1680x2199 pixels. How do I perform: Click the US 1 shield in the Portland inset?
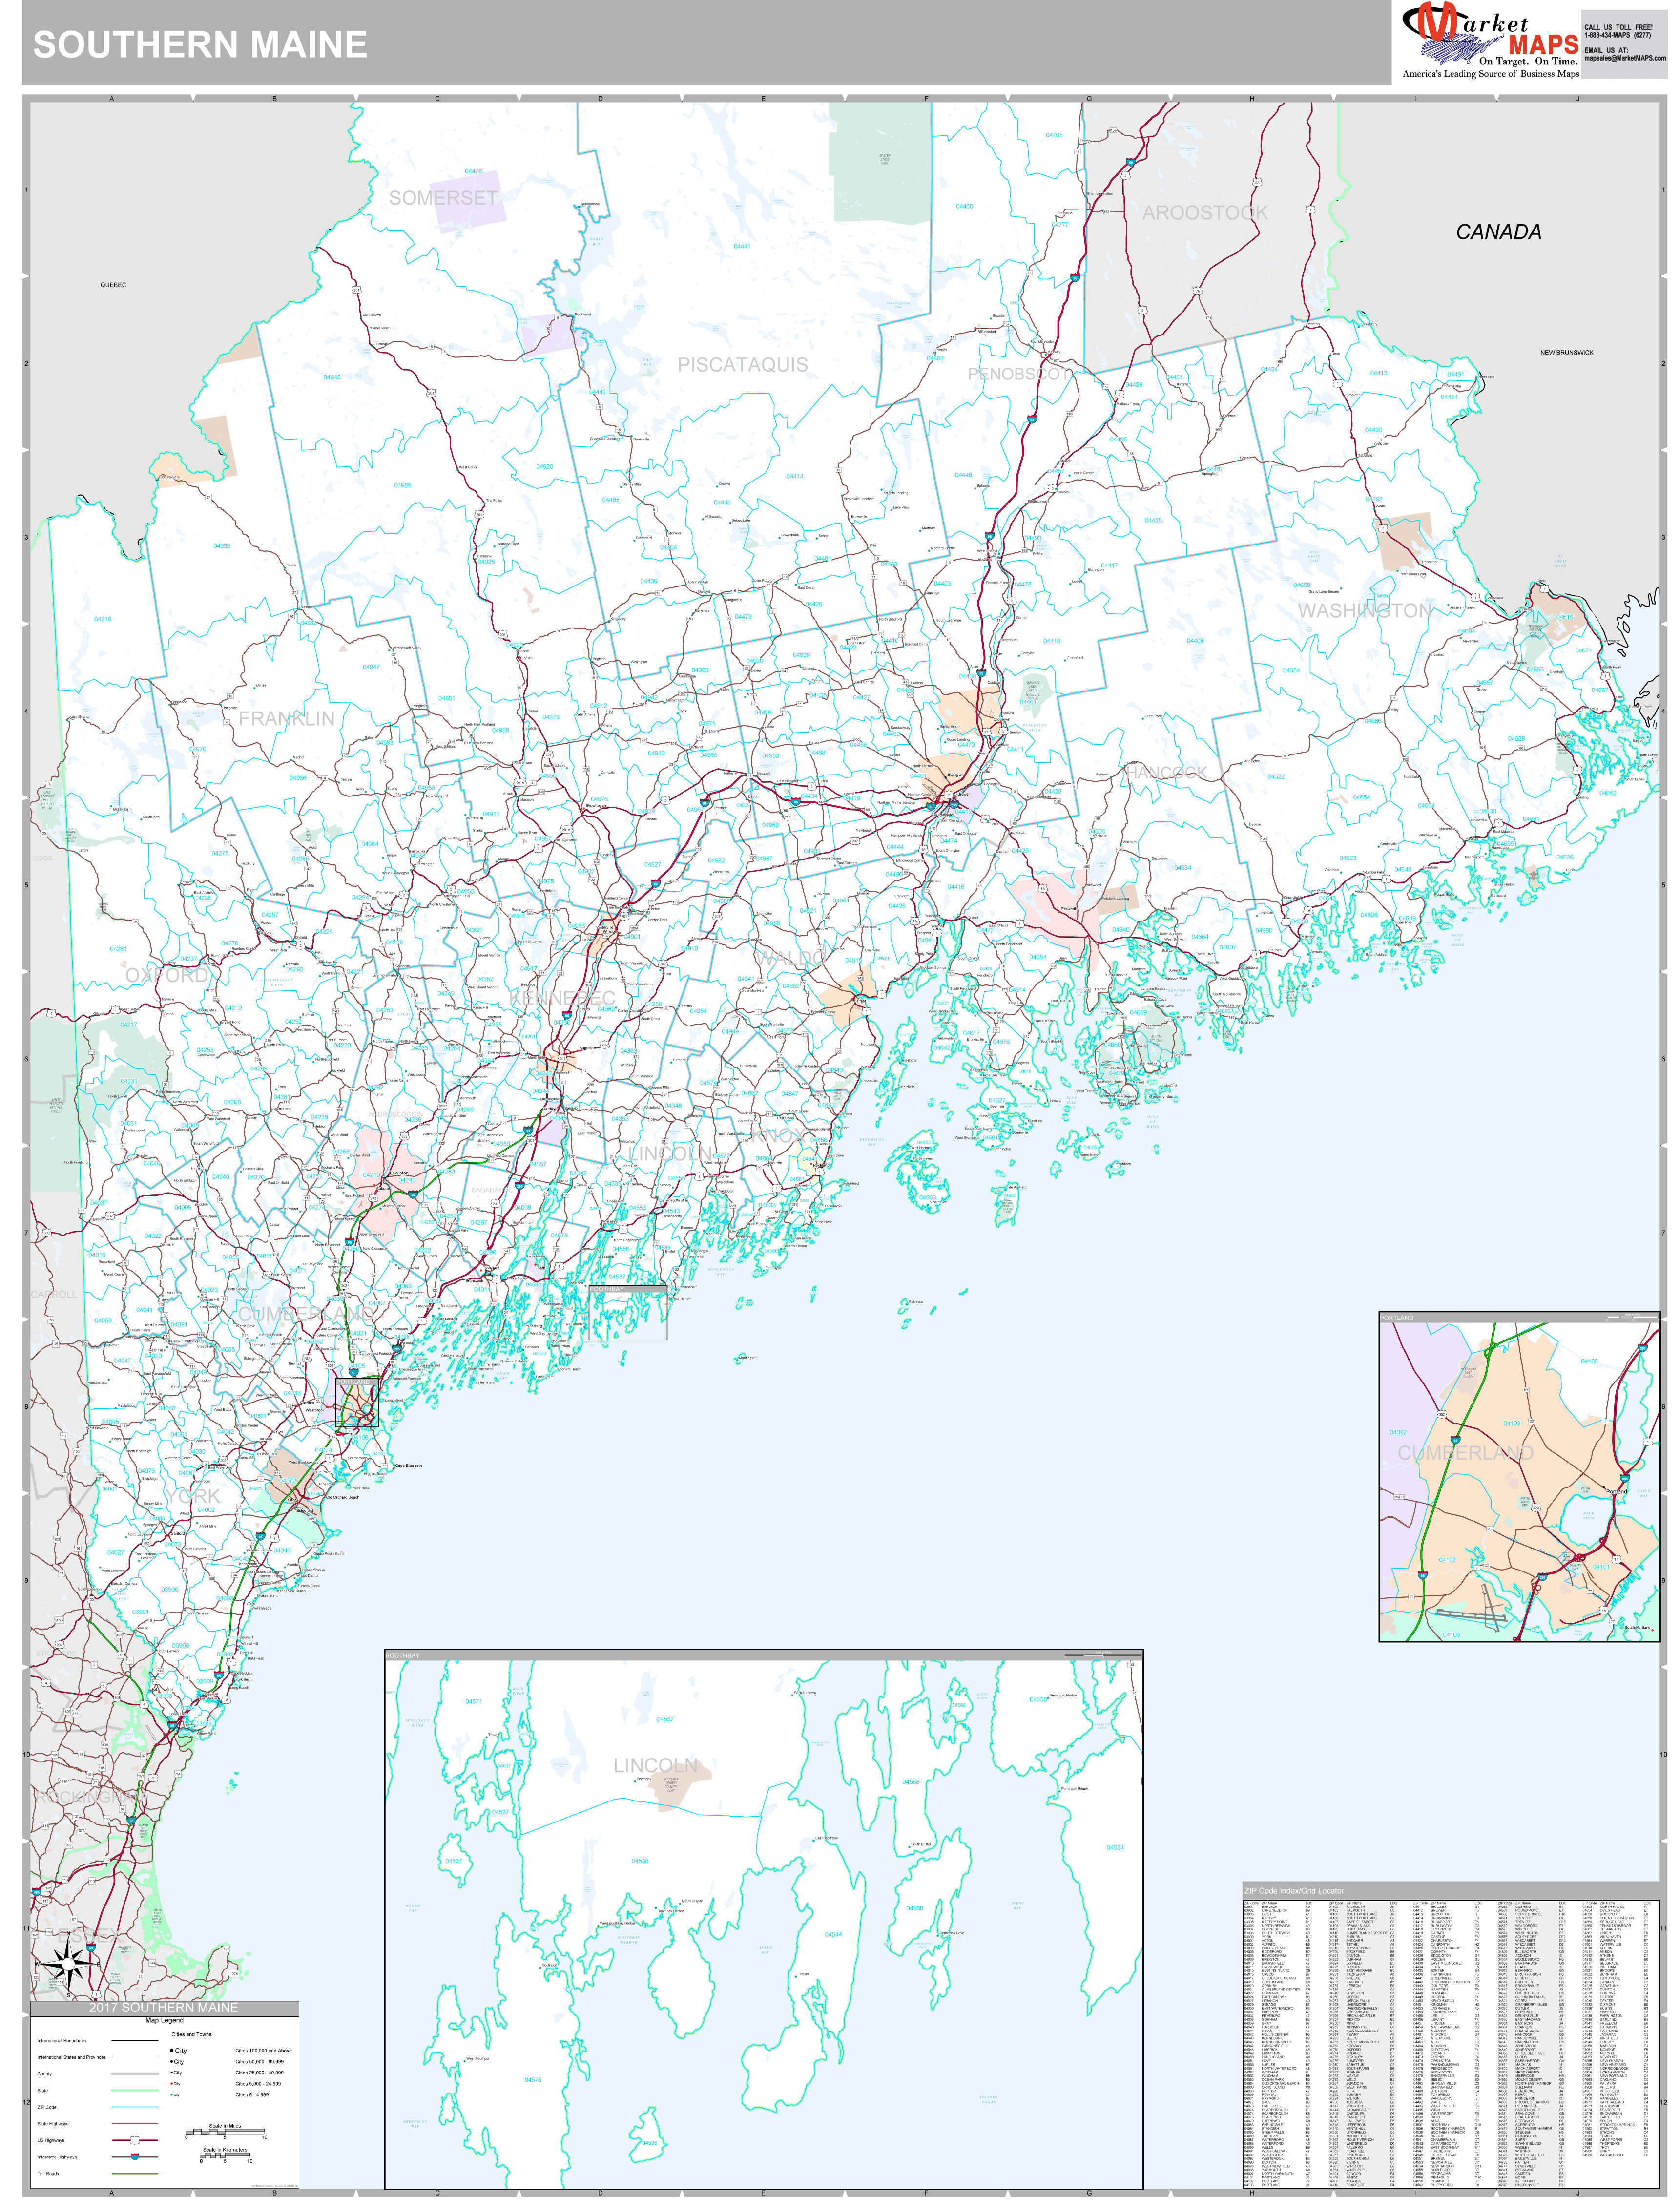(1648, 1442)
